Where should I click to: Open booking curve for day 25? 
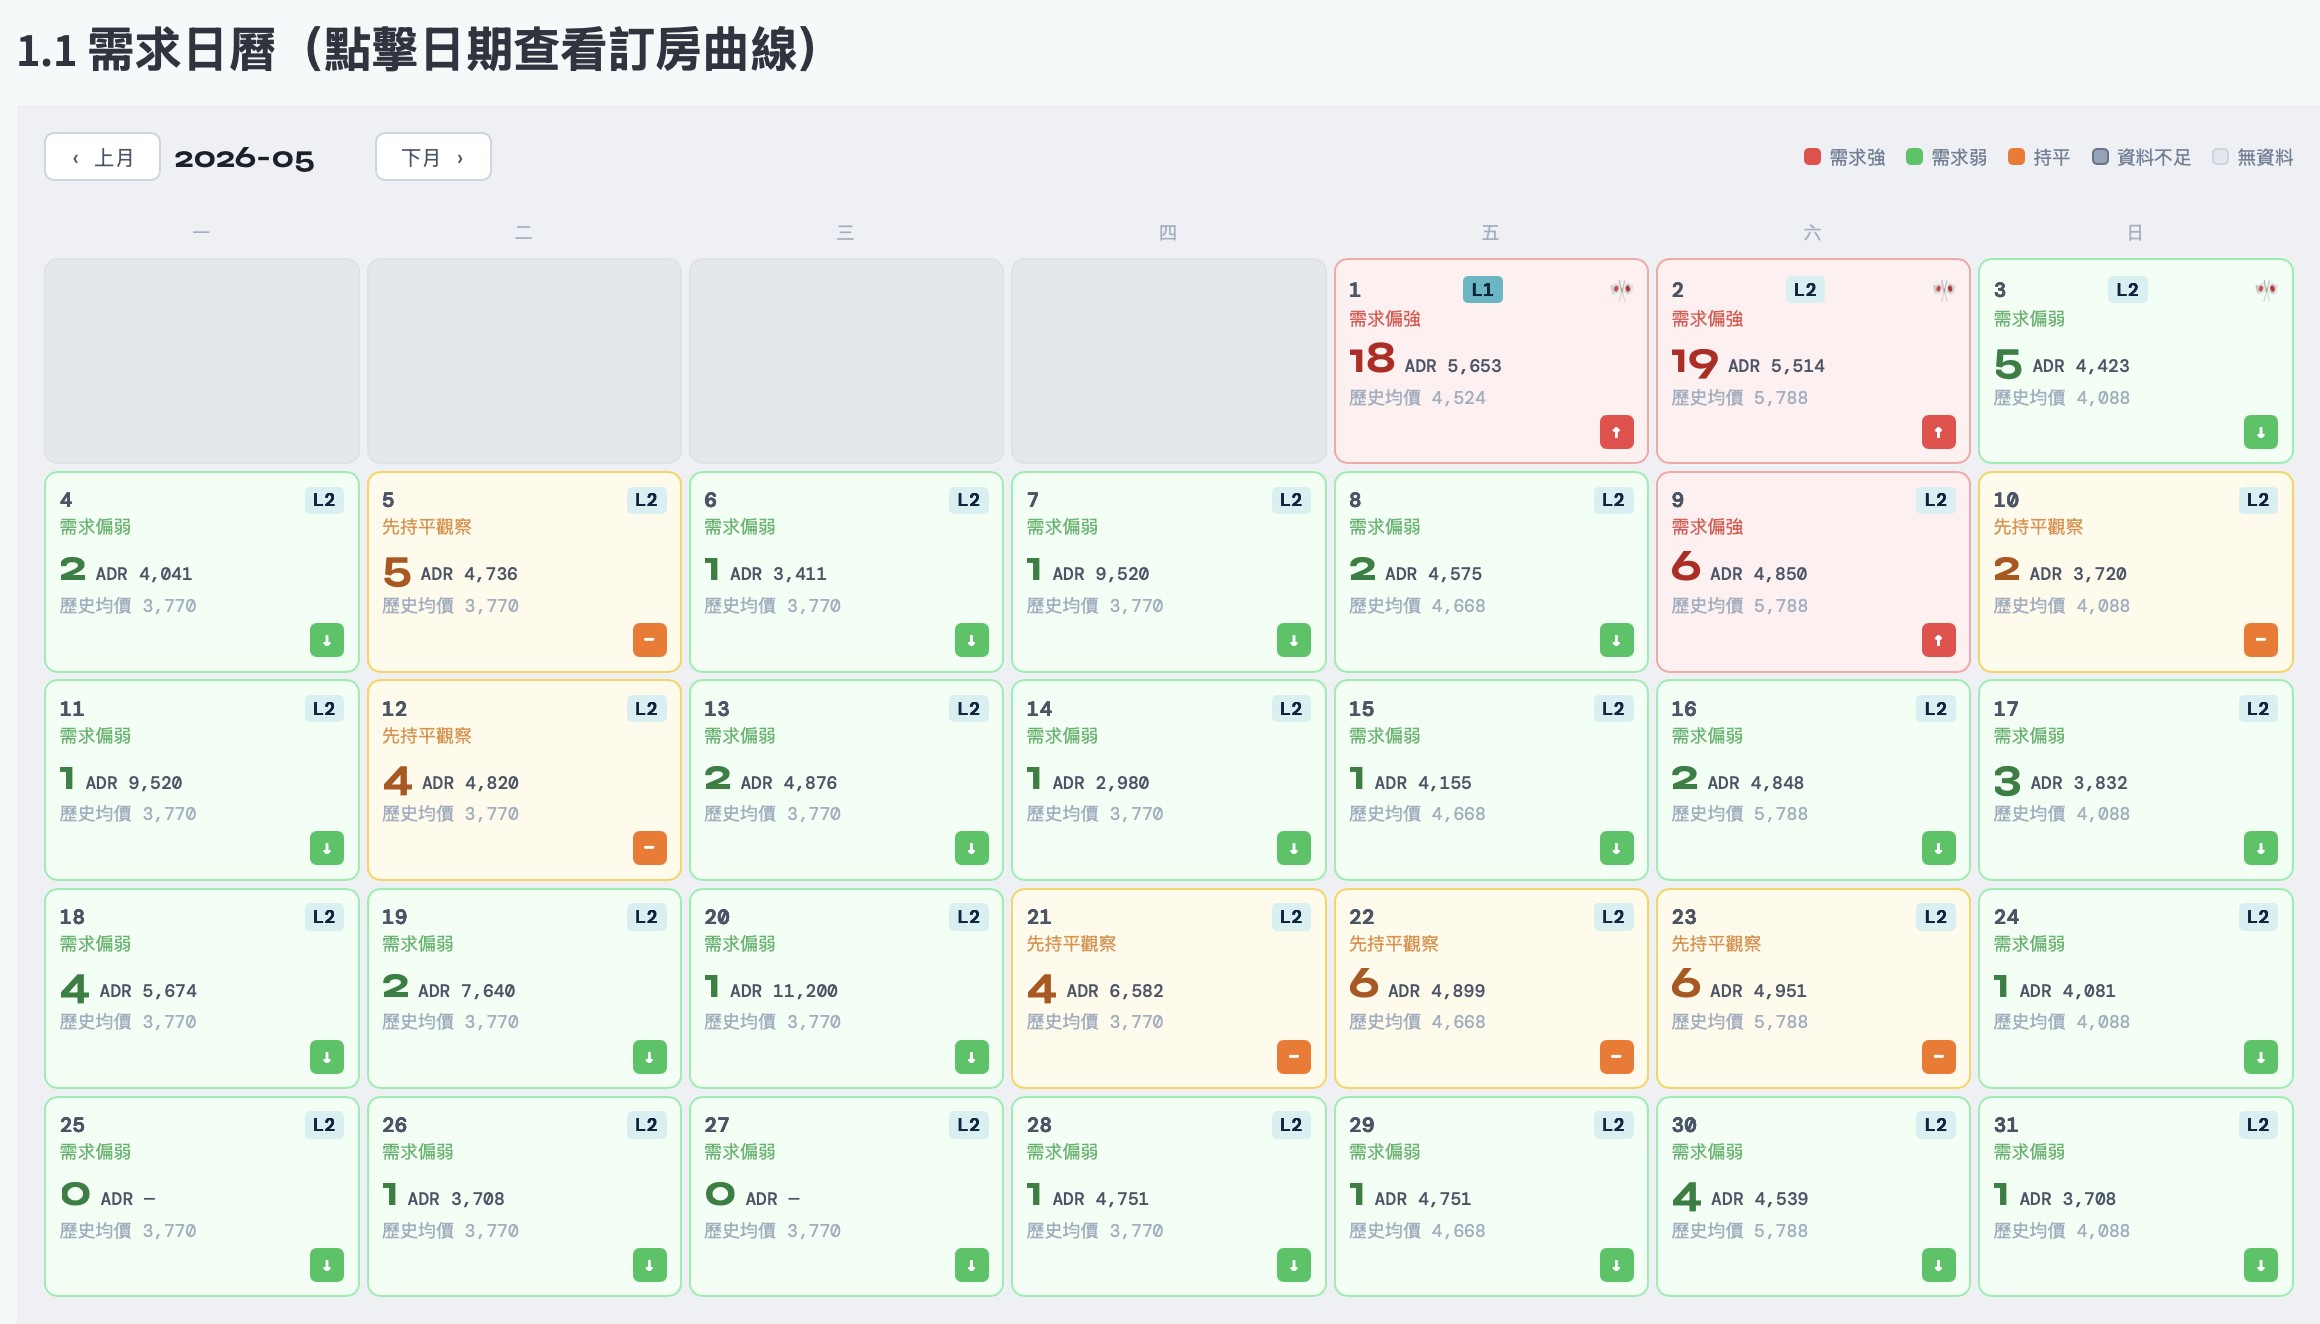coord(202,1196)
